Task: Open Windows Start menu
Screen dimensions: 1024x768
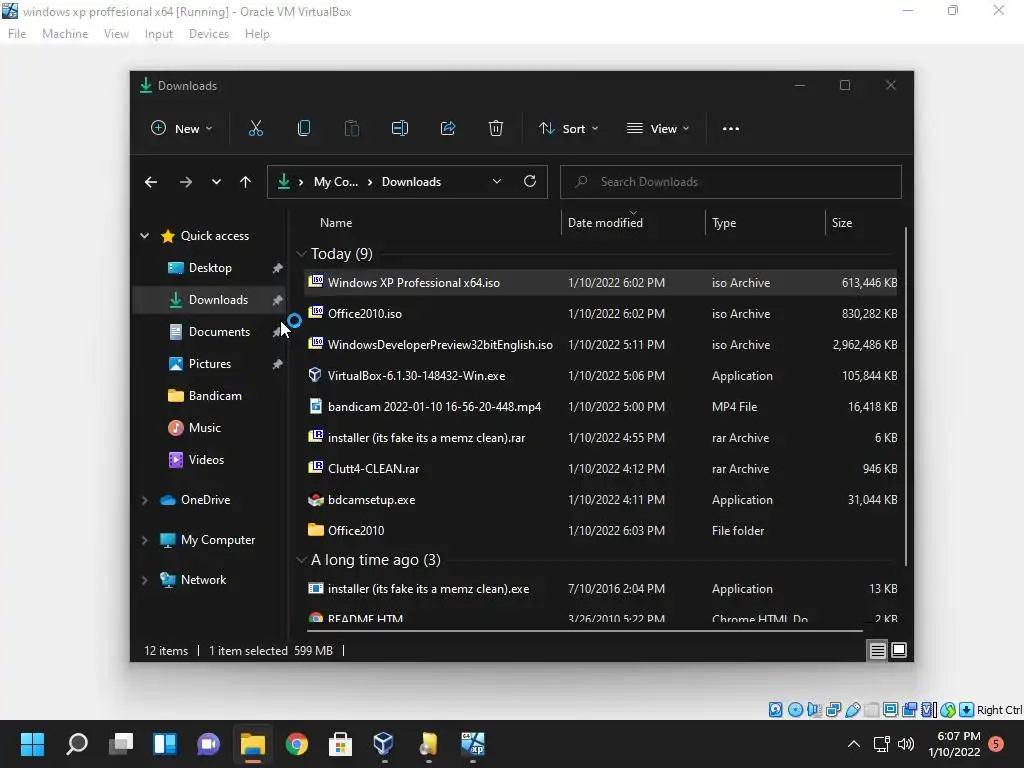Action: (x=32, y=744)
